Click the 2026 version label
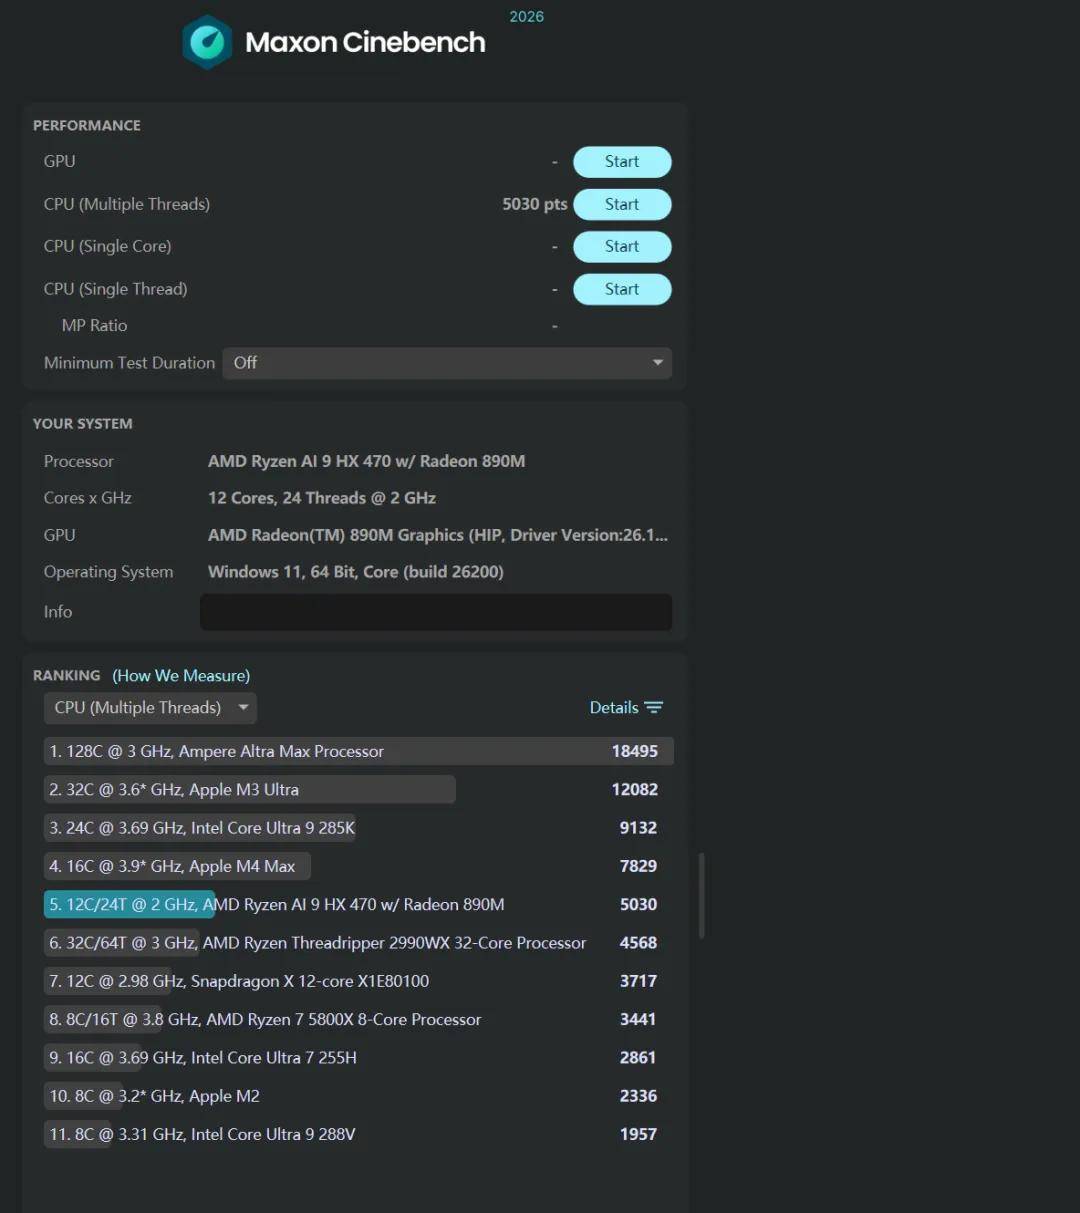Viewport: 1080px width, 1213px height. click(527, 17)
